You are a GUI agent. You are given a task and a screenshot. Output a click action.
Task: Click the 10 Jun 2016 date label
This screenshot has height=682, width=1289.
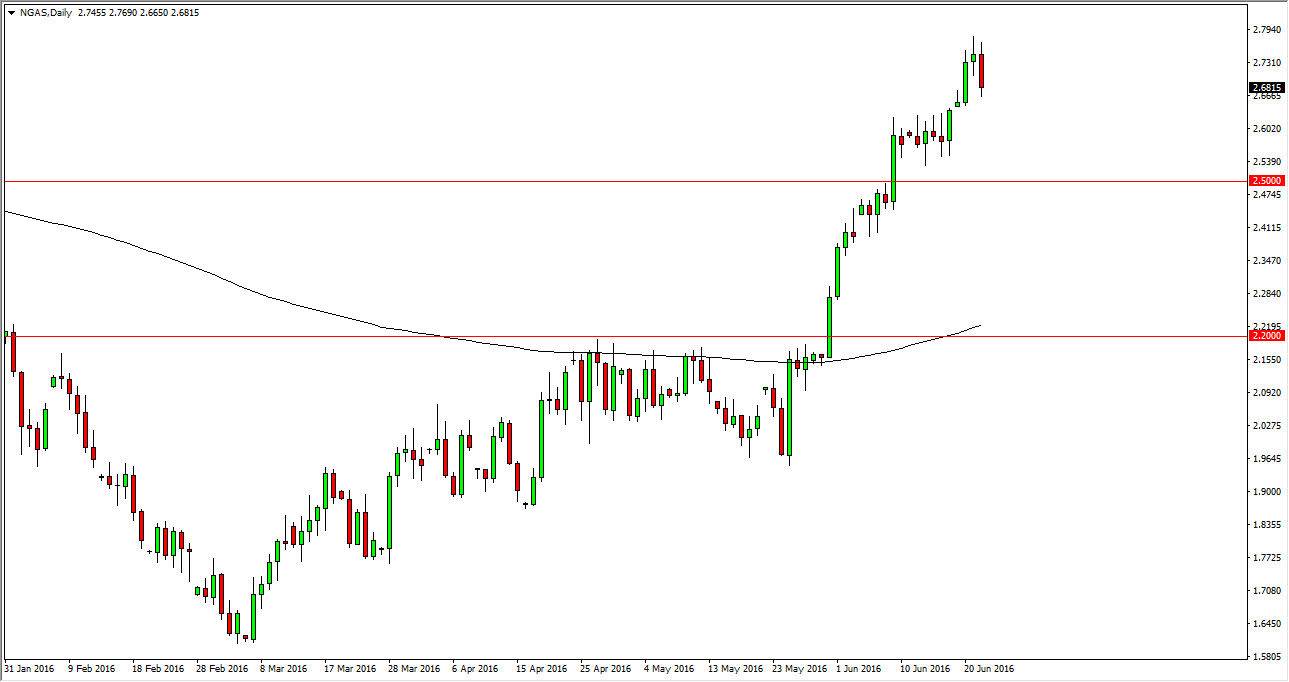[x=925, y=668]
